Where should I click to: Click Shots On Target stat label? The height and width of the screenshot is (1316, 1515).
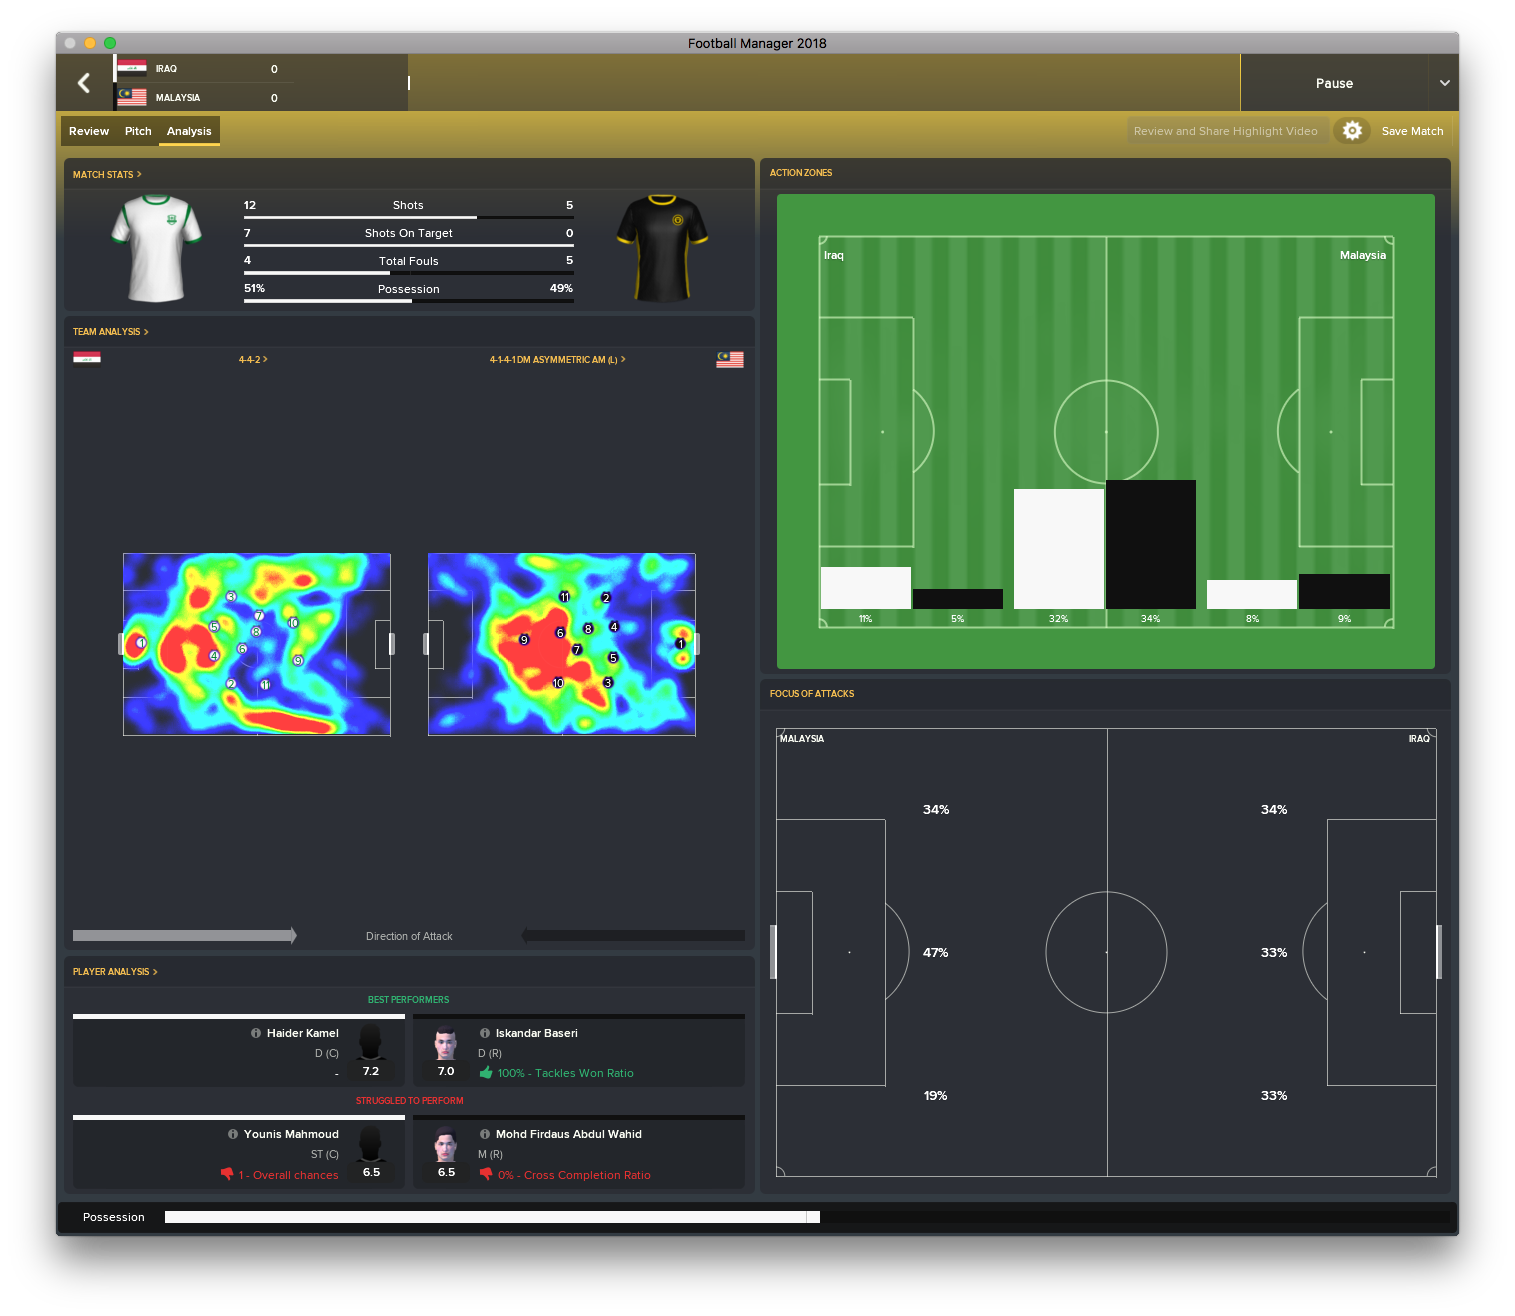click(x=409, y=233)
